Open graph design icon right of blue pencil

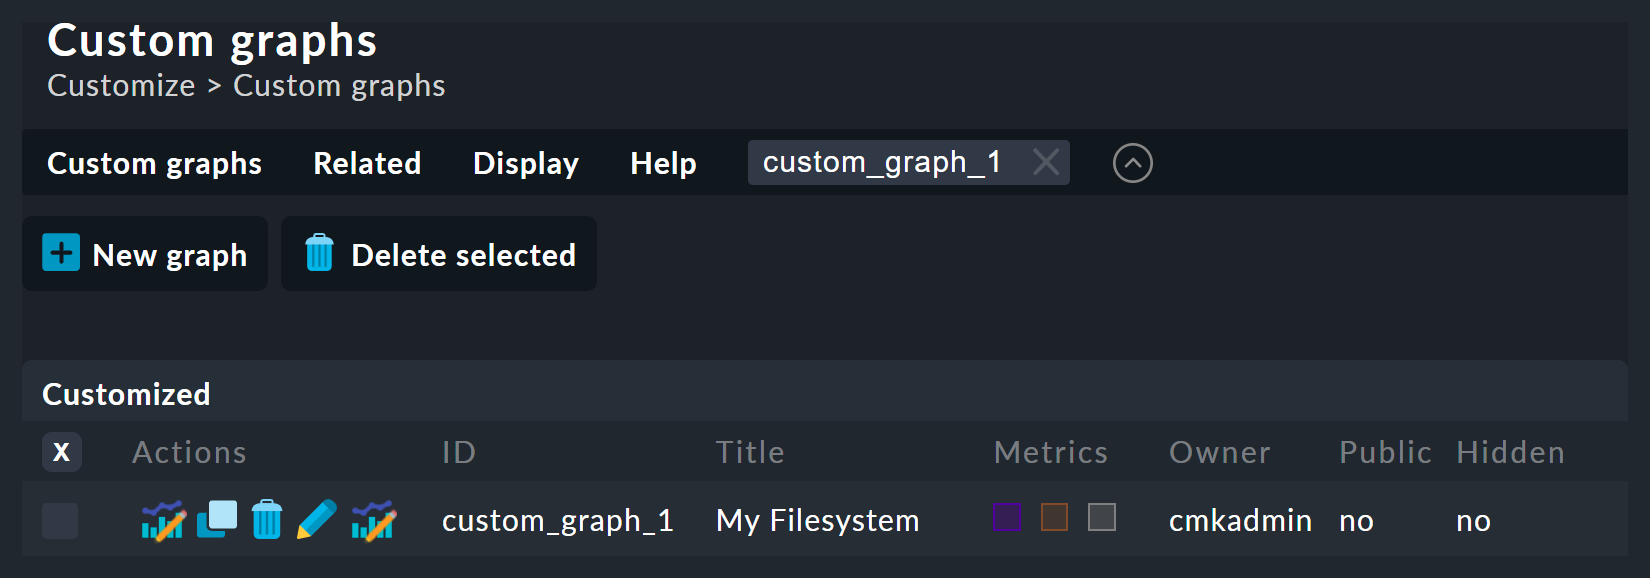373,520
